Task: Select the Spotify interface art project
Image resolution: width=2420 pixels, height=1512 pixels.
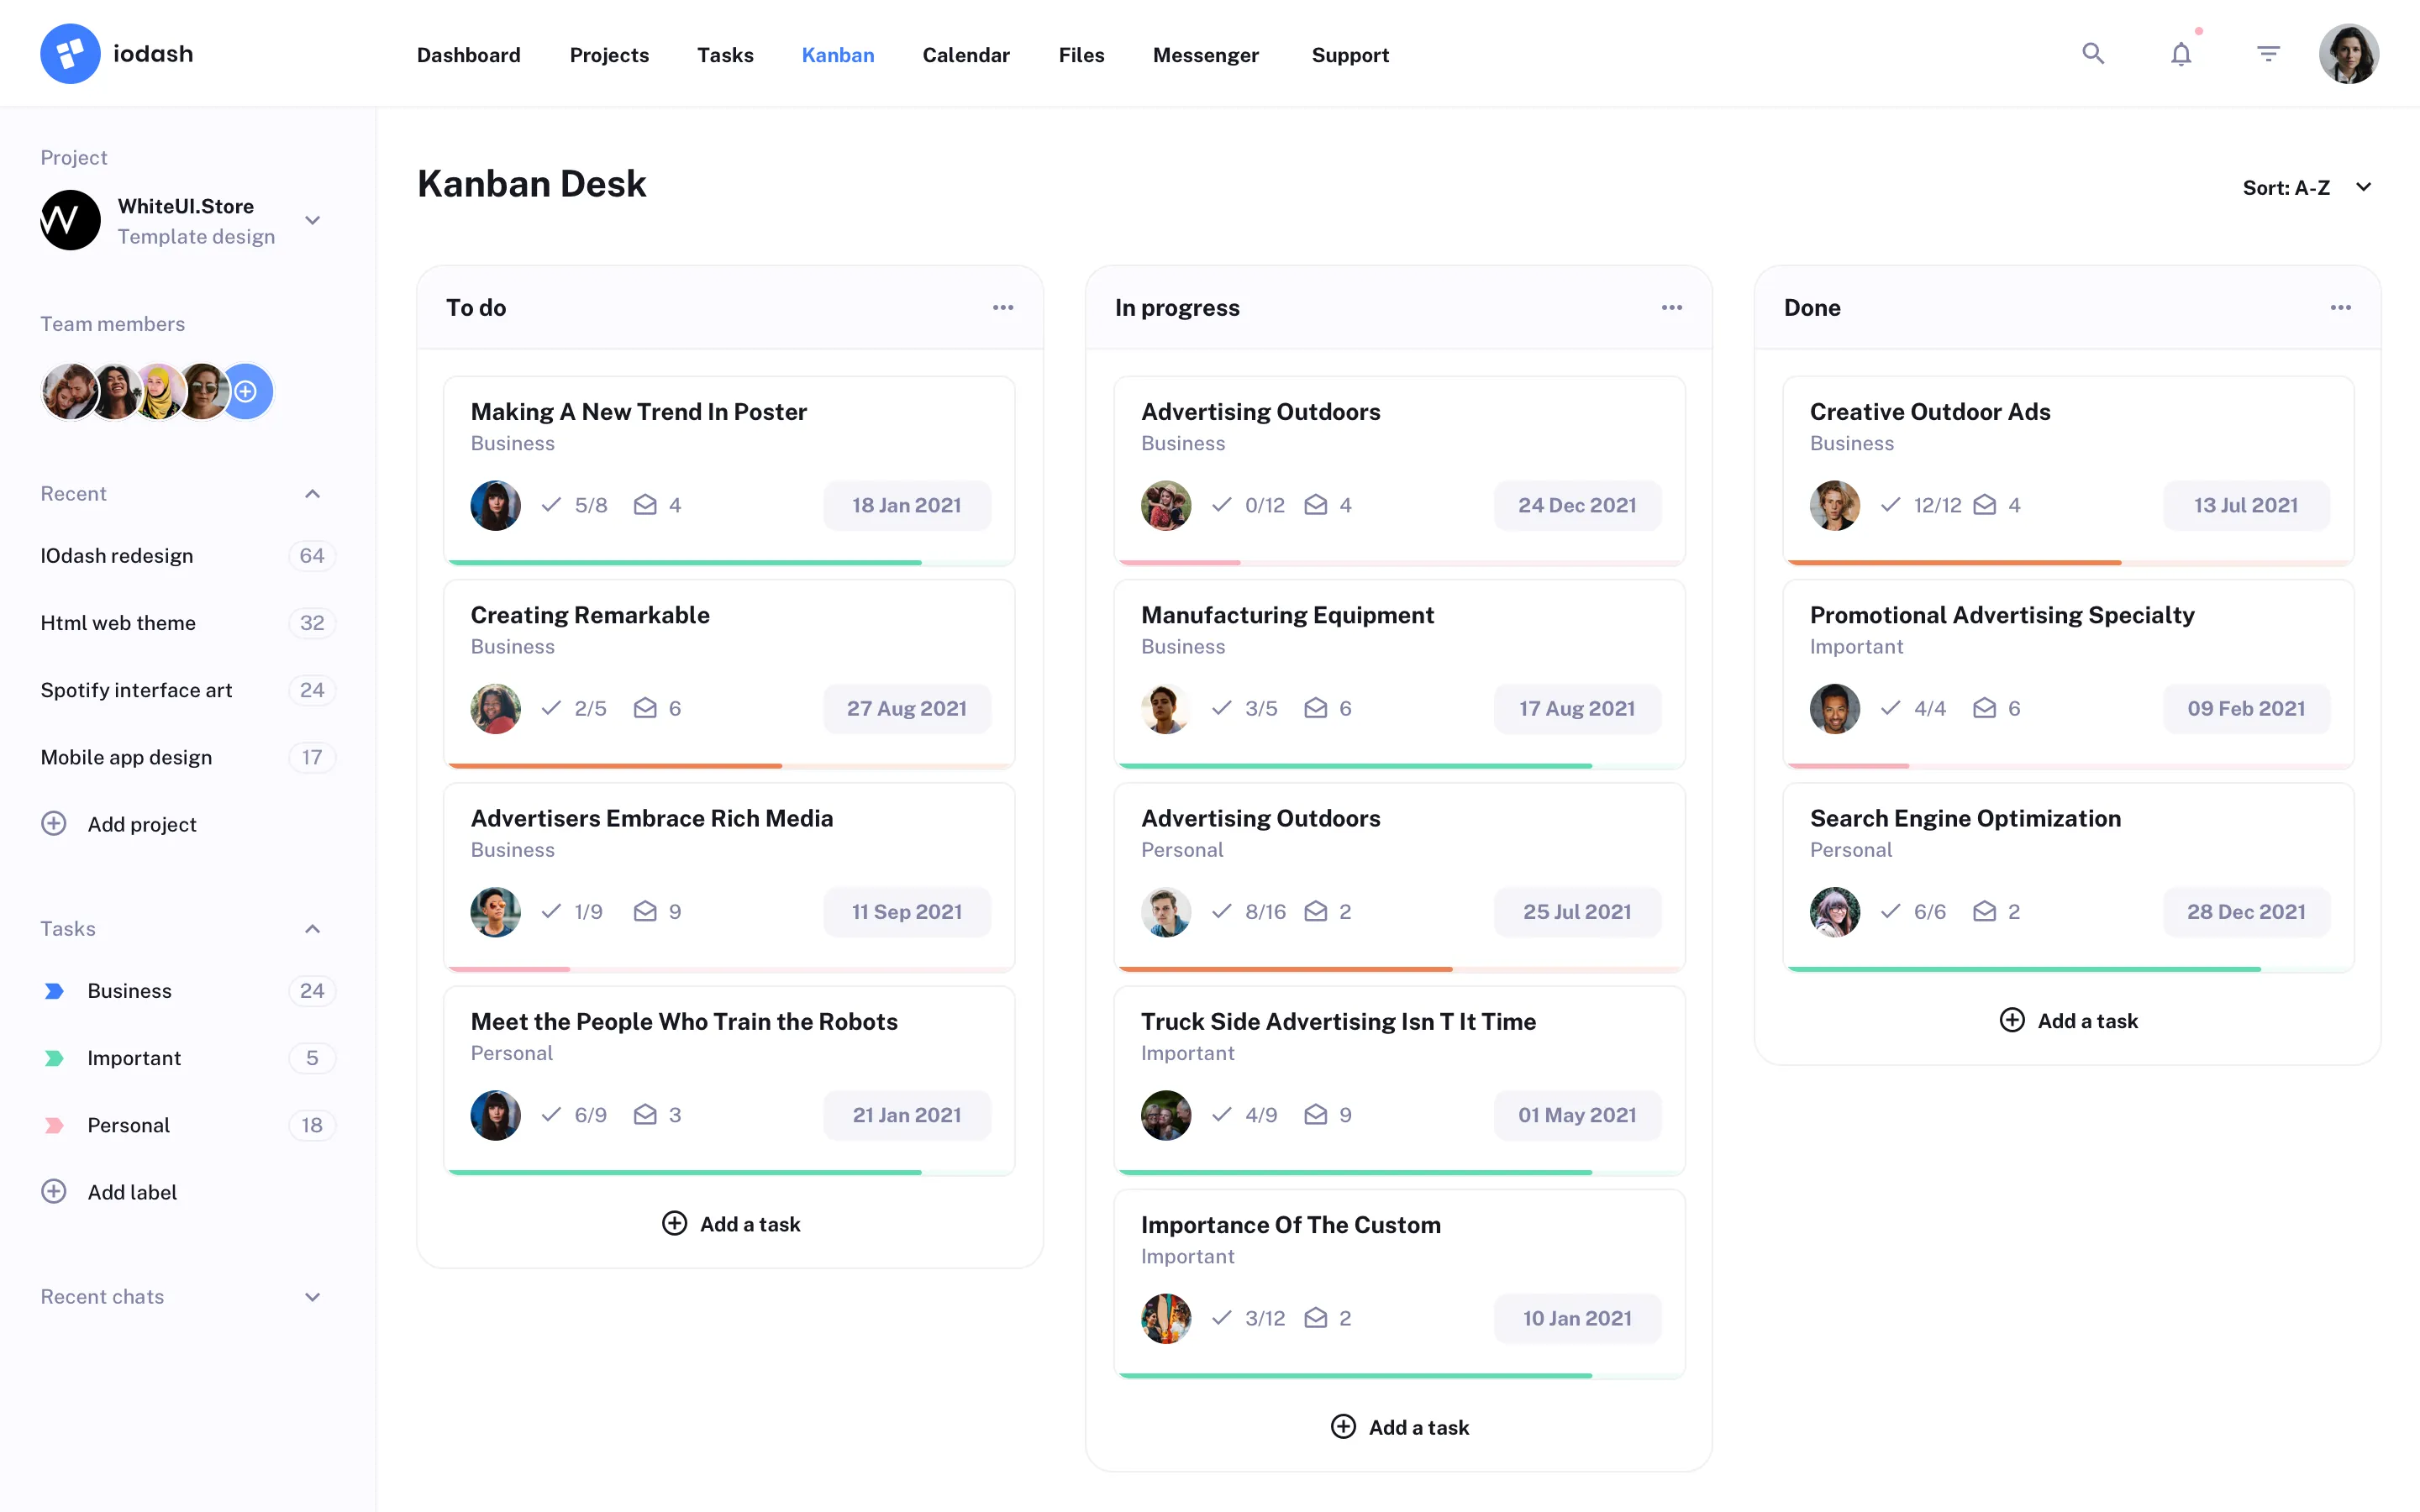Action: coord(137,689)
